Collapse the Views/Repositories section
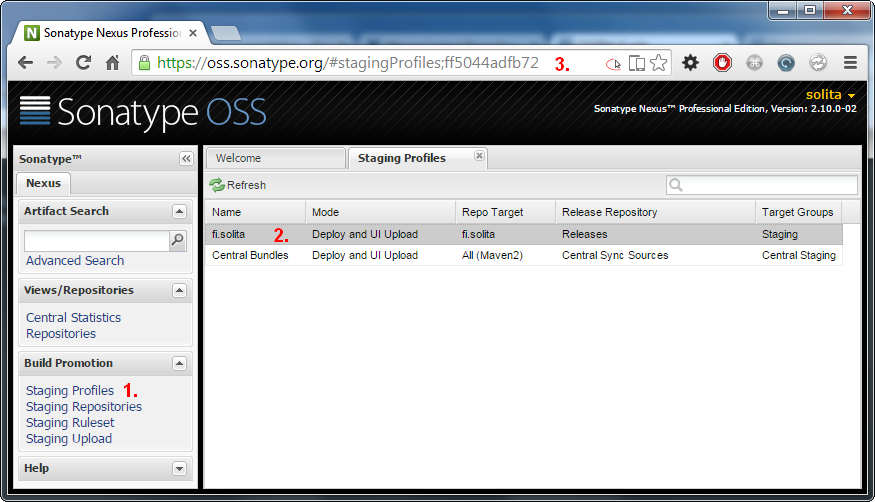Viewport: 875px width, 502px height. pos(179,291)
